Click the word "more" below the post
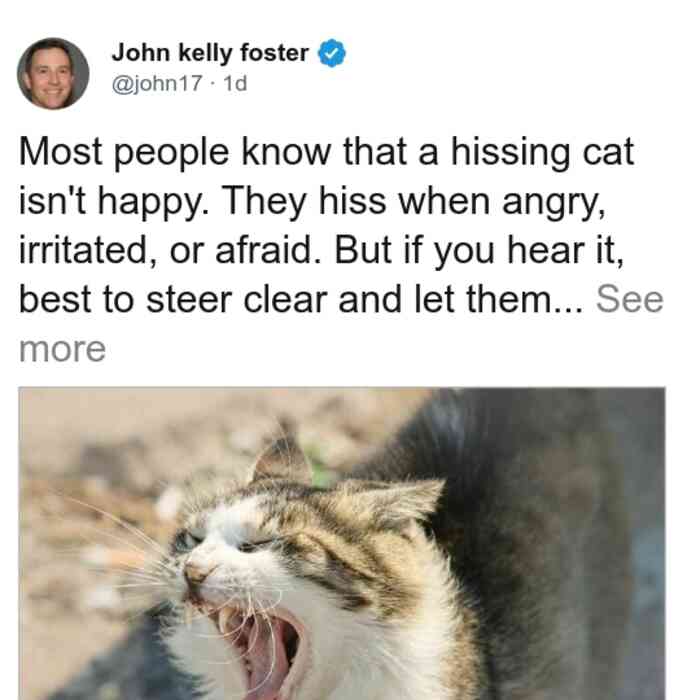Image resolution: width=700 pixels, height=700 pixels. (x=62, y=349)
